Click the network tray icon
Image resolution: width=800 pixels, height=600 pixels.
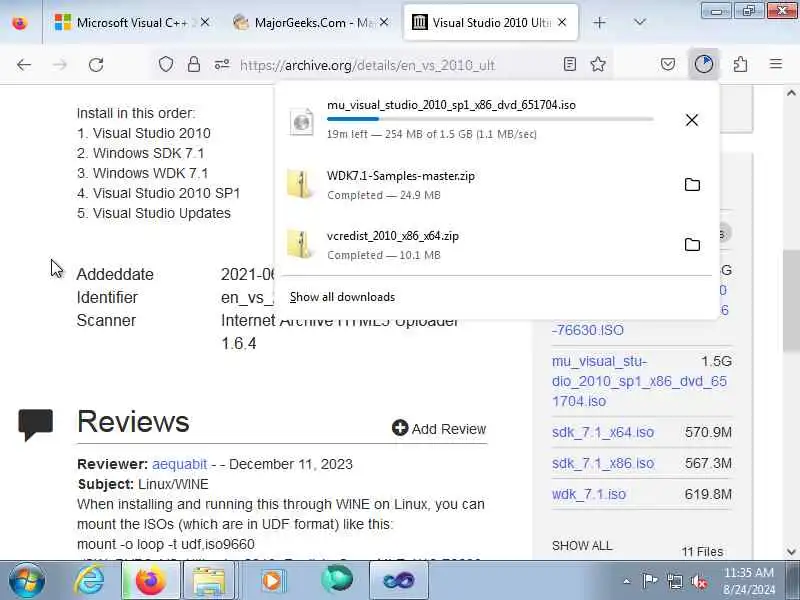[x=675, y=581]
